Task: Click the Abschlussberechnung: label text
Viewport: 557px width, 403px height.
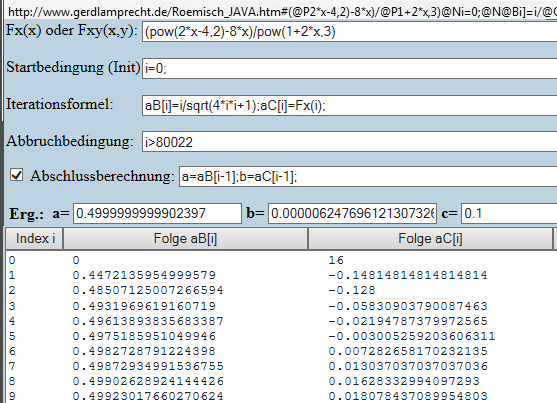Action: 102,176
